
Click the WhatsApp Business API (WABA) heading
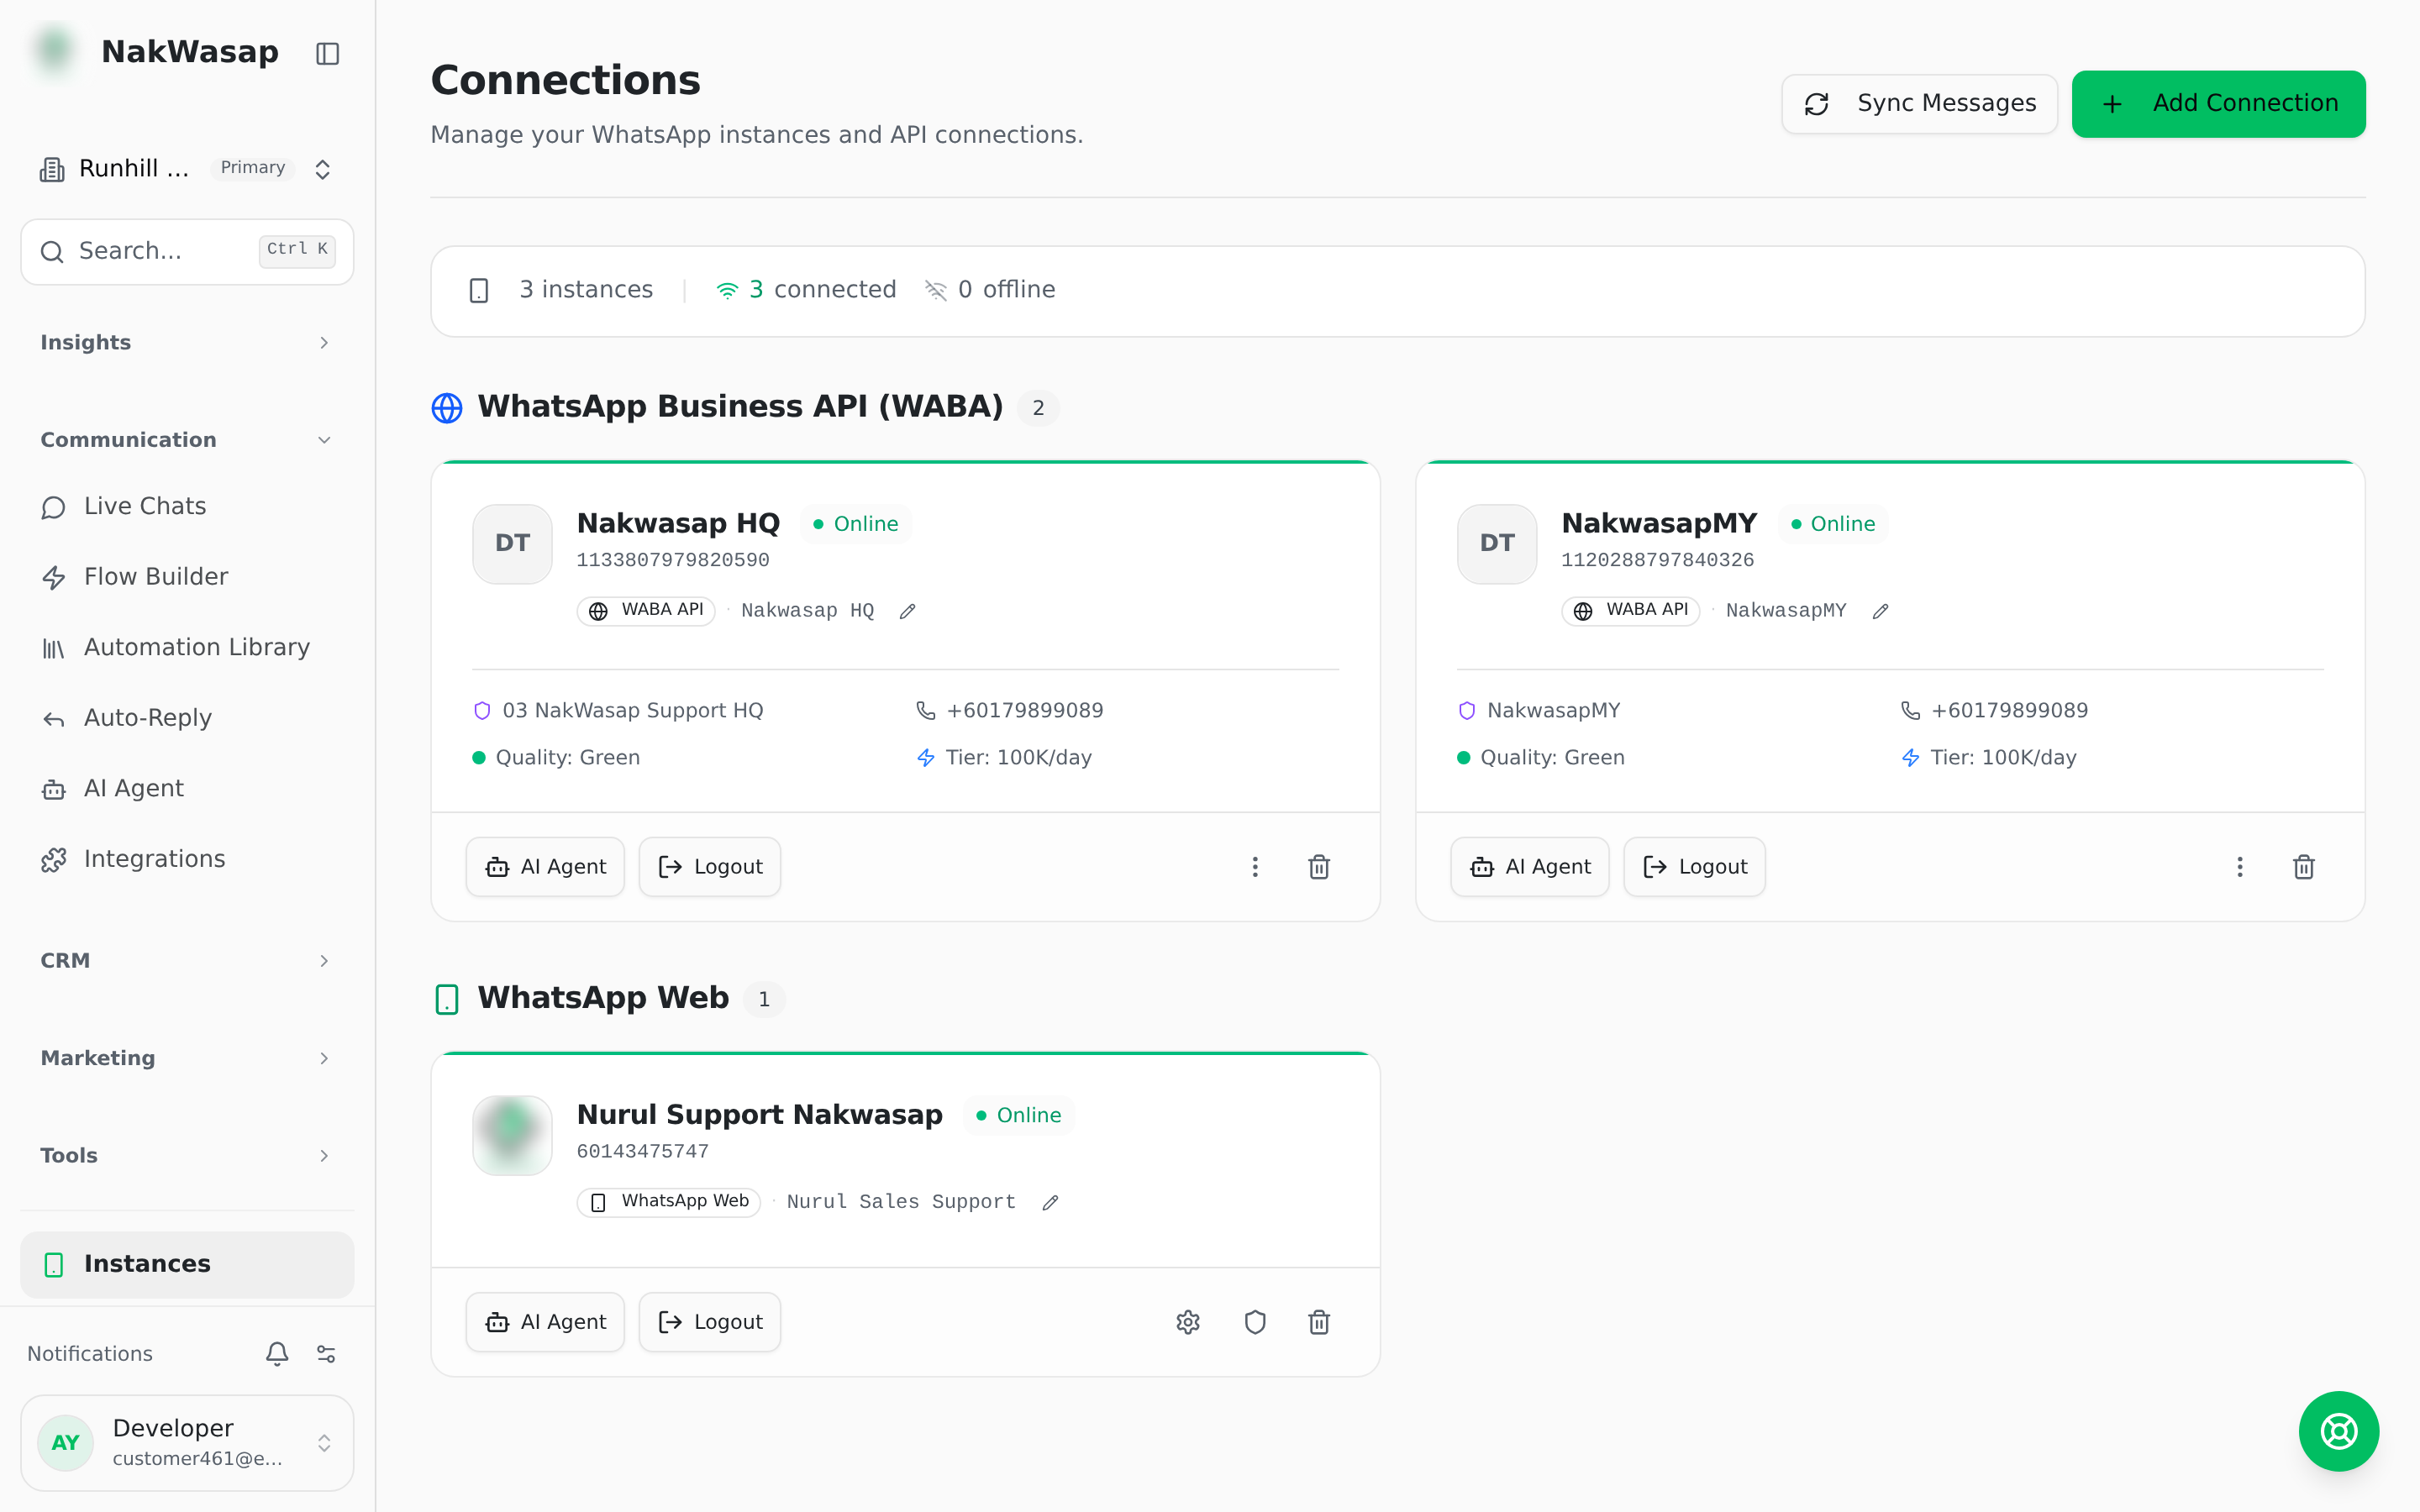(740, 407)
